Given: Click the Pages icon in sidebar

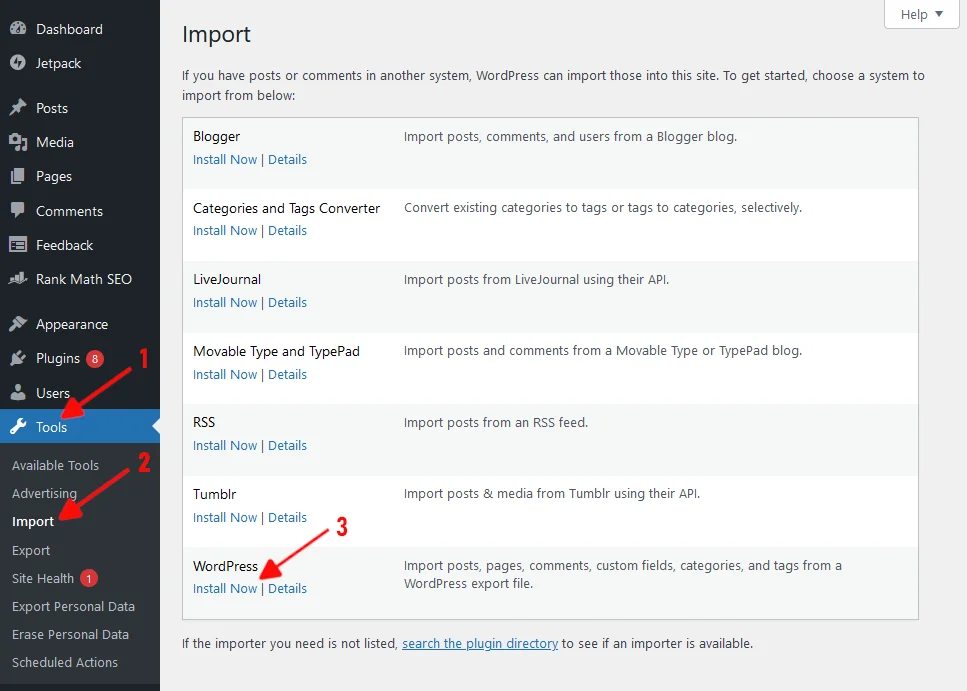Looking at the screenshot, I should click(x=18, y=176).
